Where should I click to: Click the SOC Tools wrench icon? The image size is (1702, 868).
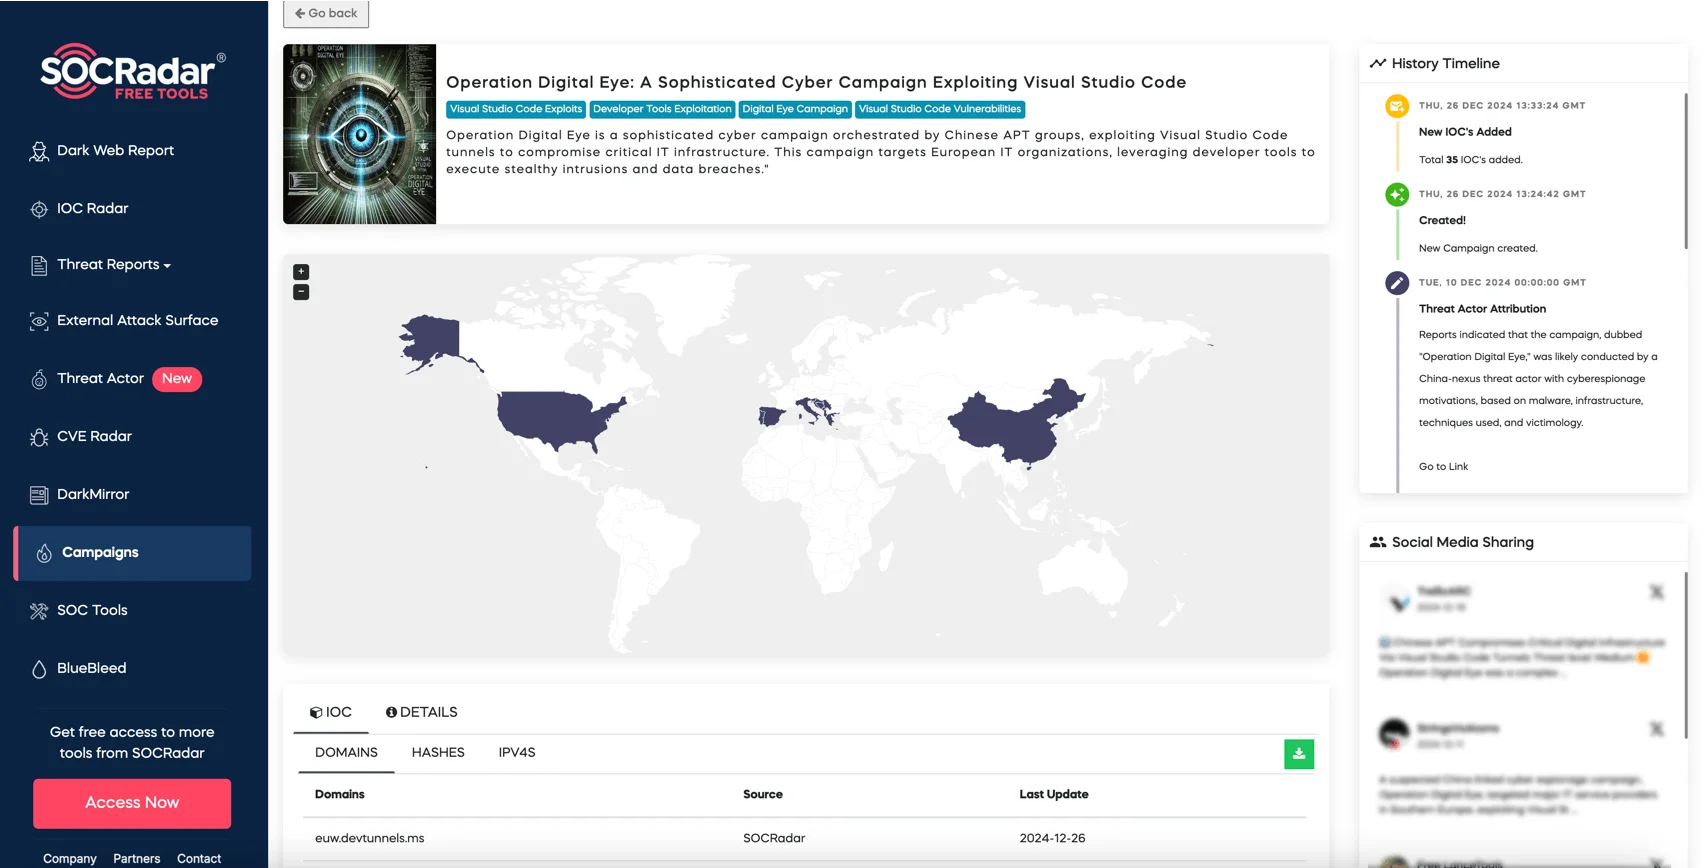[39, 611]
